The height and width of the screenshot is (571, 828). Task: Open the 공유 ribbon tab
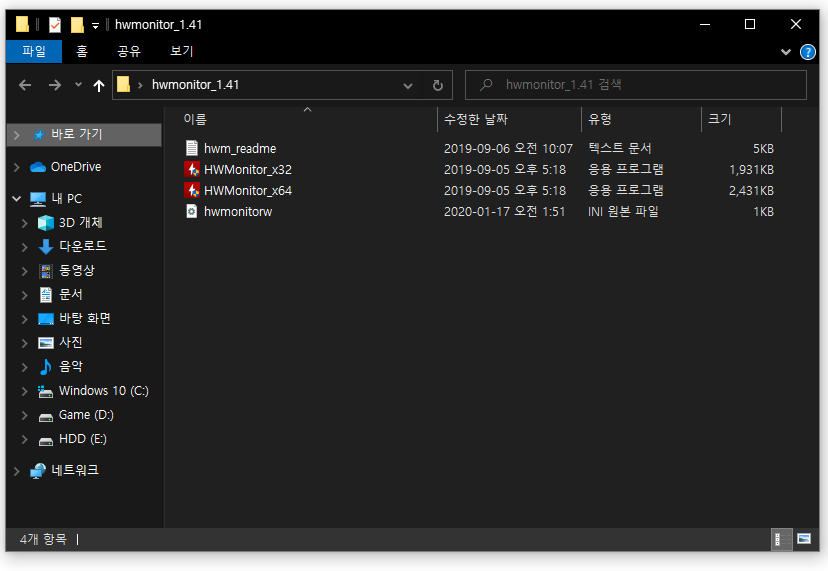[129, 51]
